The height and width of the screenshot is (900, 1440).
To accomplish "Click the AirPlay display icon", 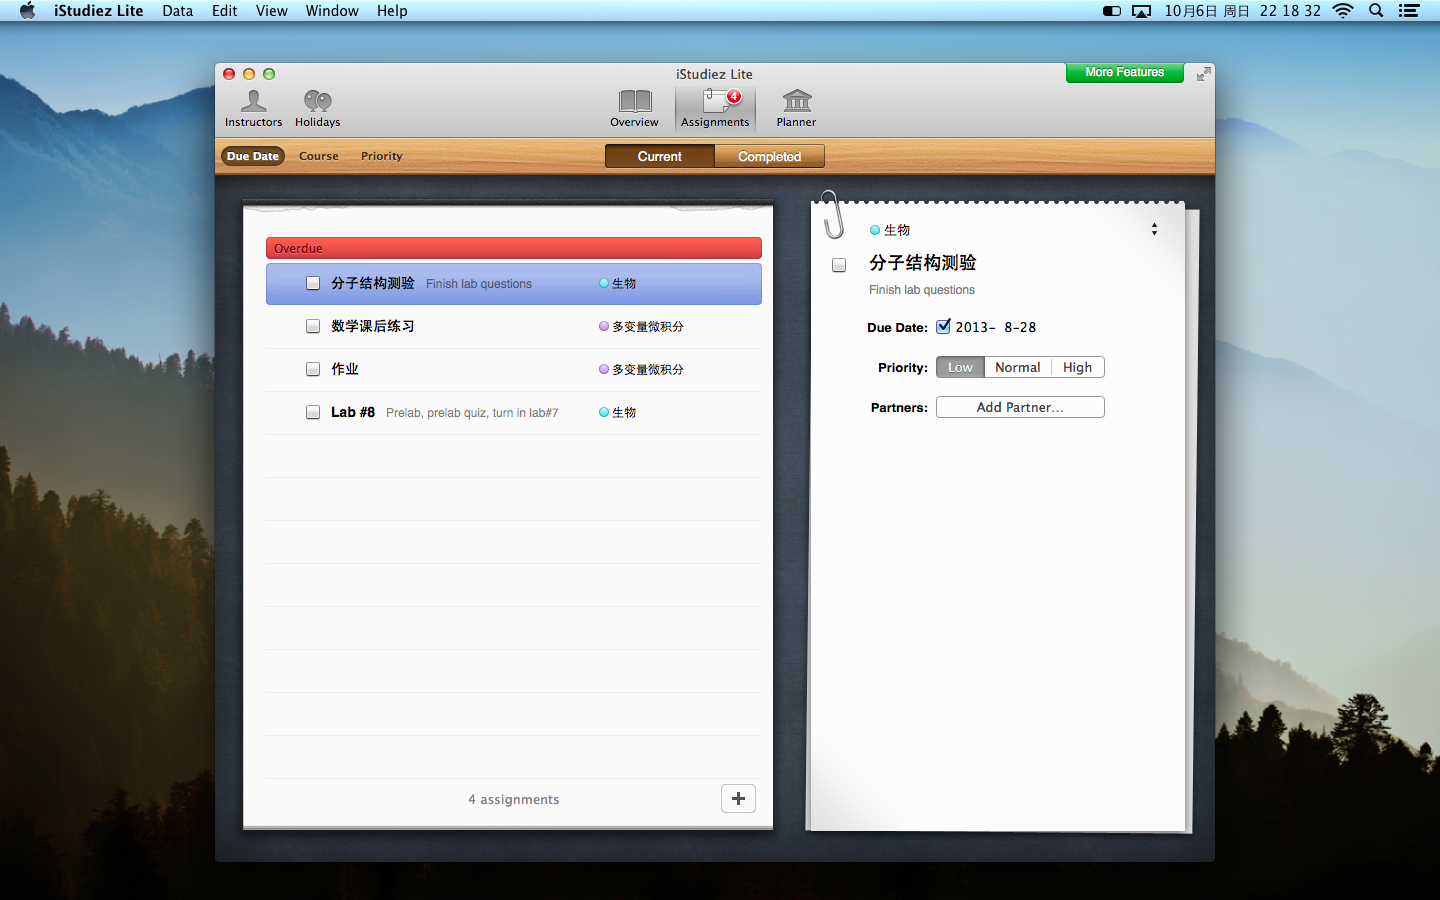I will pos(1141,11).
